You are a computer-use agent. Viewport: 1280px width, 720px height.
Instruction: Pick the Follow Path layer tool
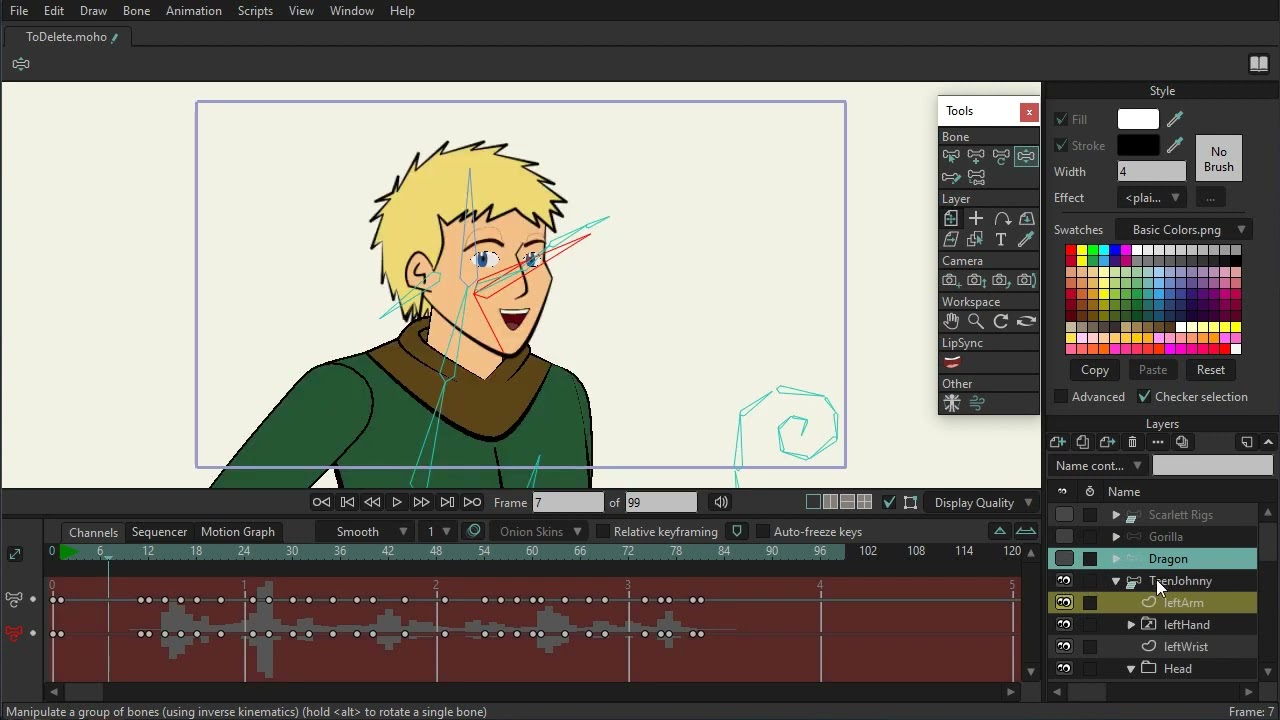(x=1001, y=218)
